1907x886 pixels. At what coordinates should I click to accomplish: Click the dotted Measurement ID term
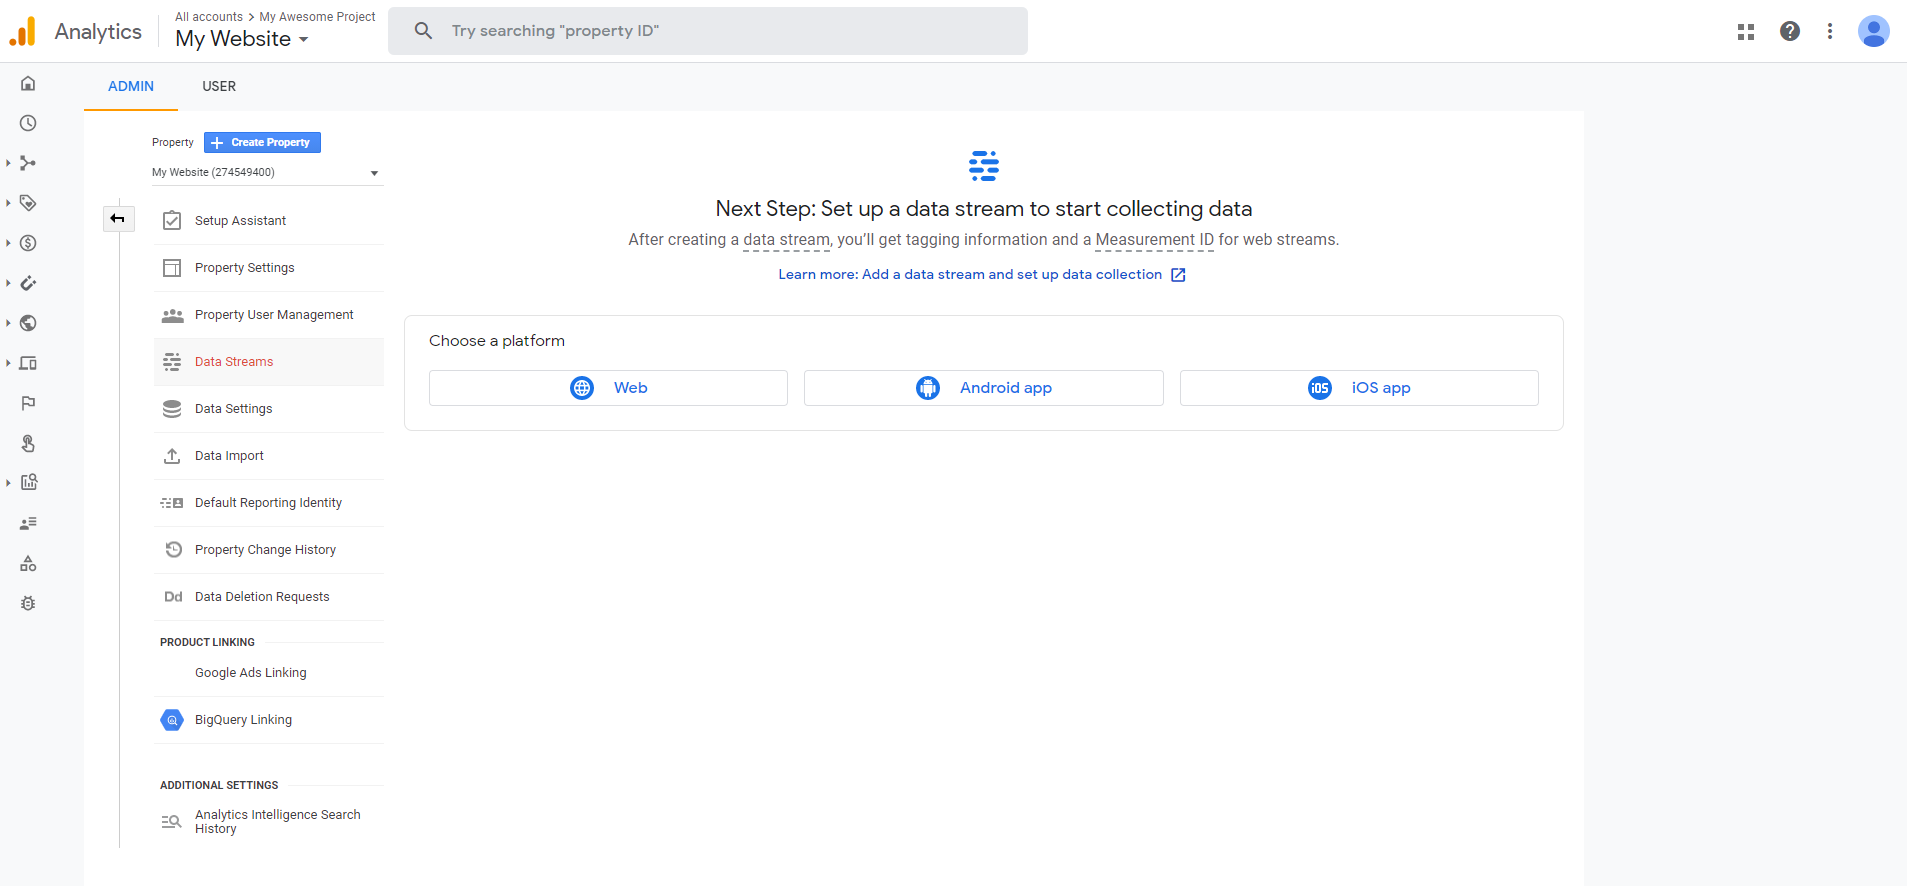pos(1154,240)
